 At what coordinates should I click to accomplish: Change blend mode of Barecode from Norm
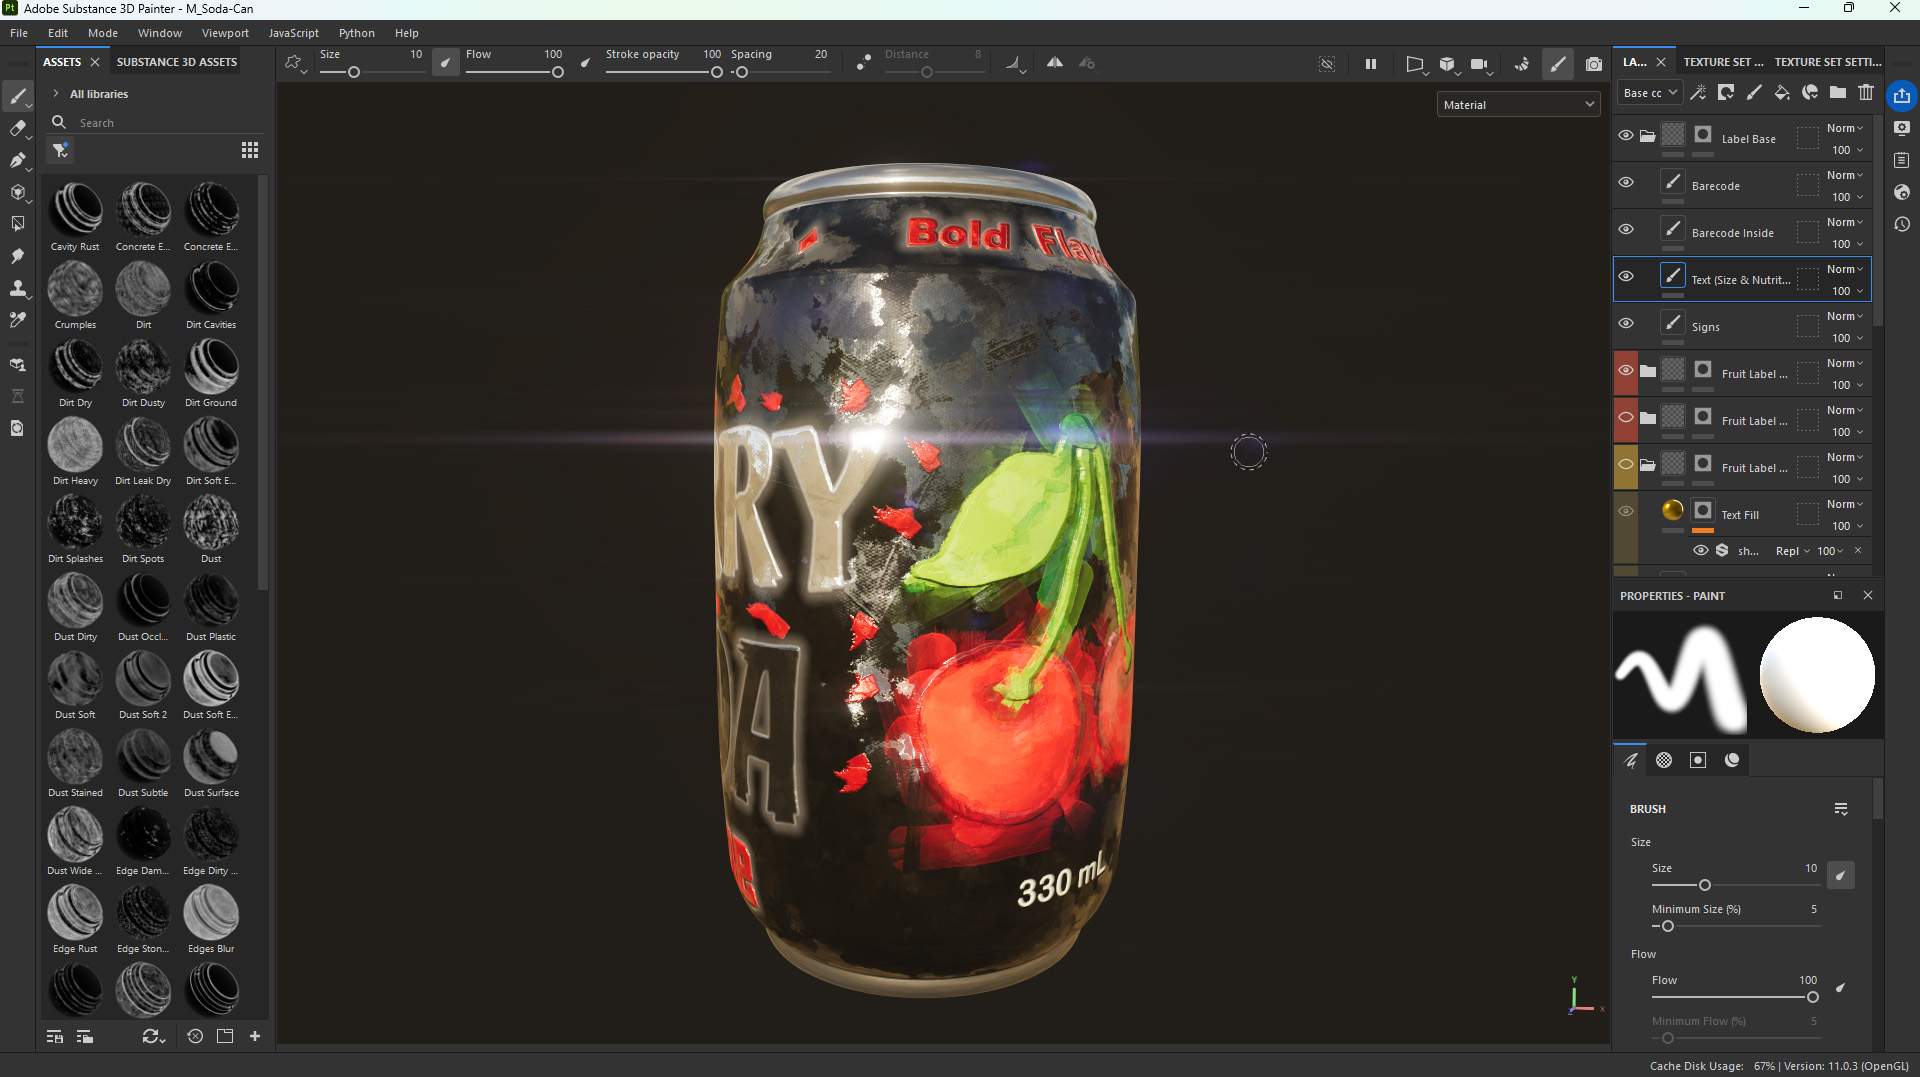[1845, 174]
